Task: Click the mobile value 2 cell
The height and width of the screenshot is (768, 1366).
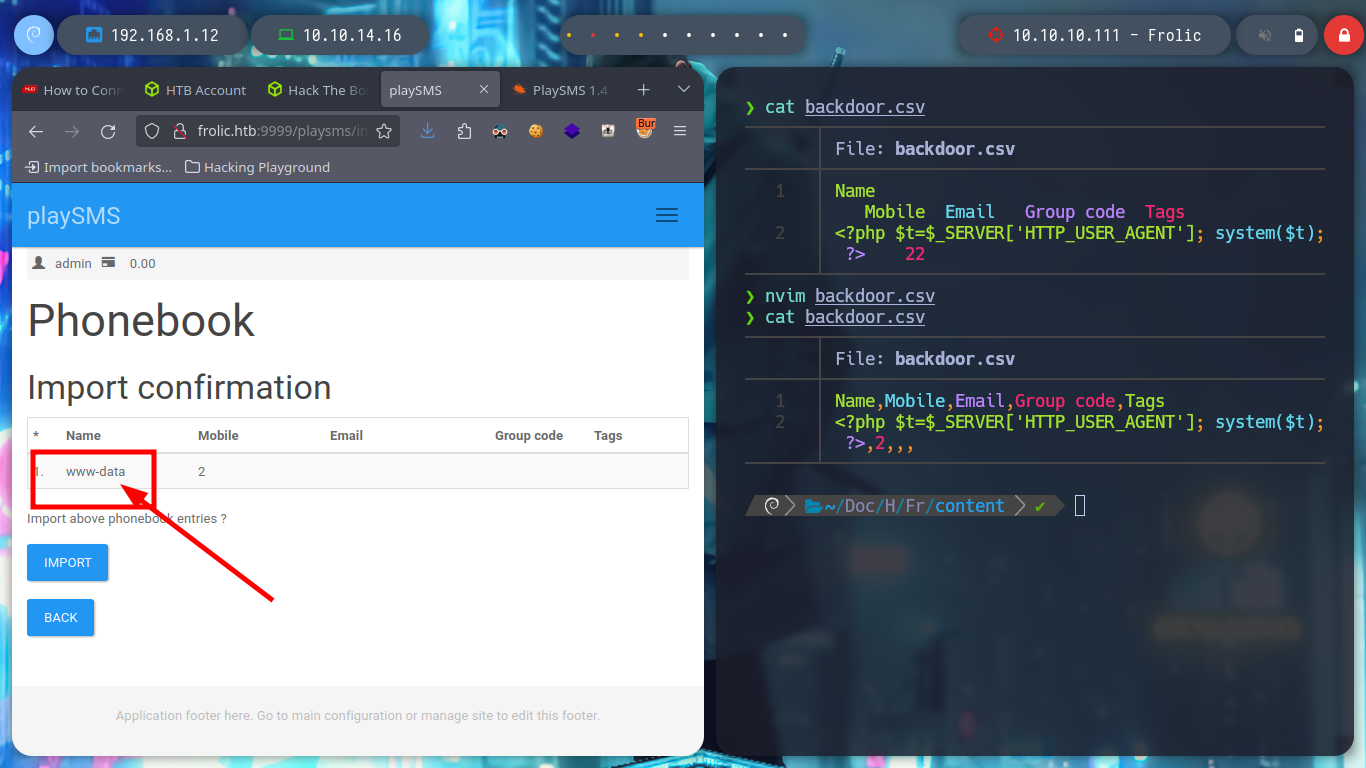Action: pyautogui.click(x=201, y=471)
